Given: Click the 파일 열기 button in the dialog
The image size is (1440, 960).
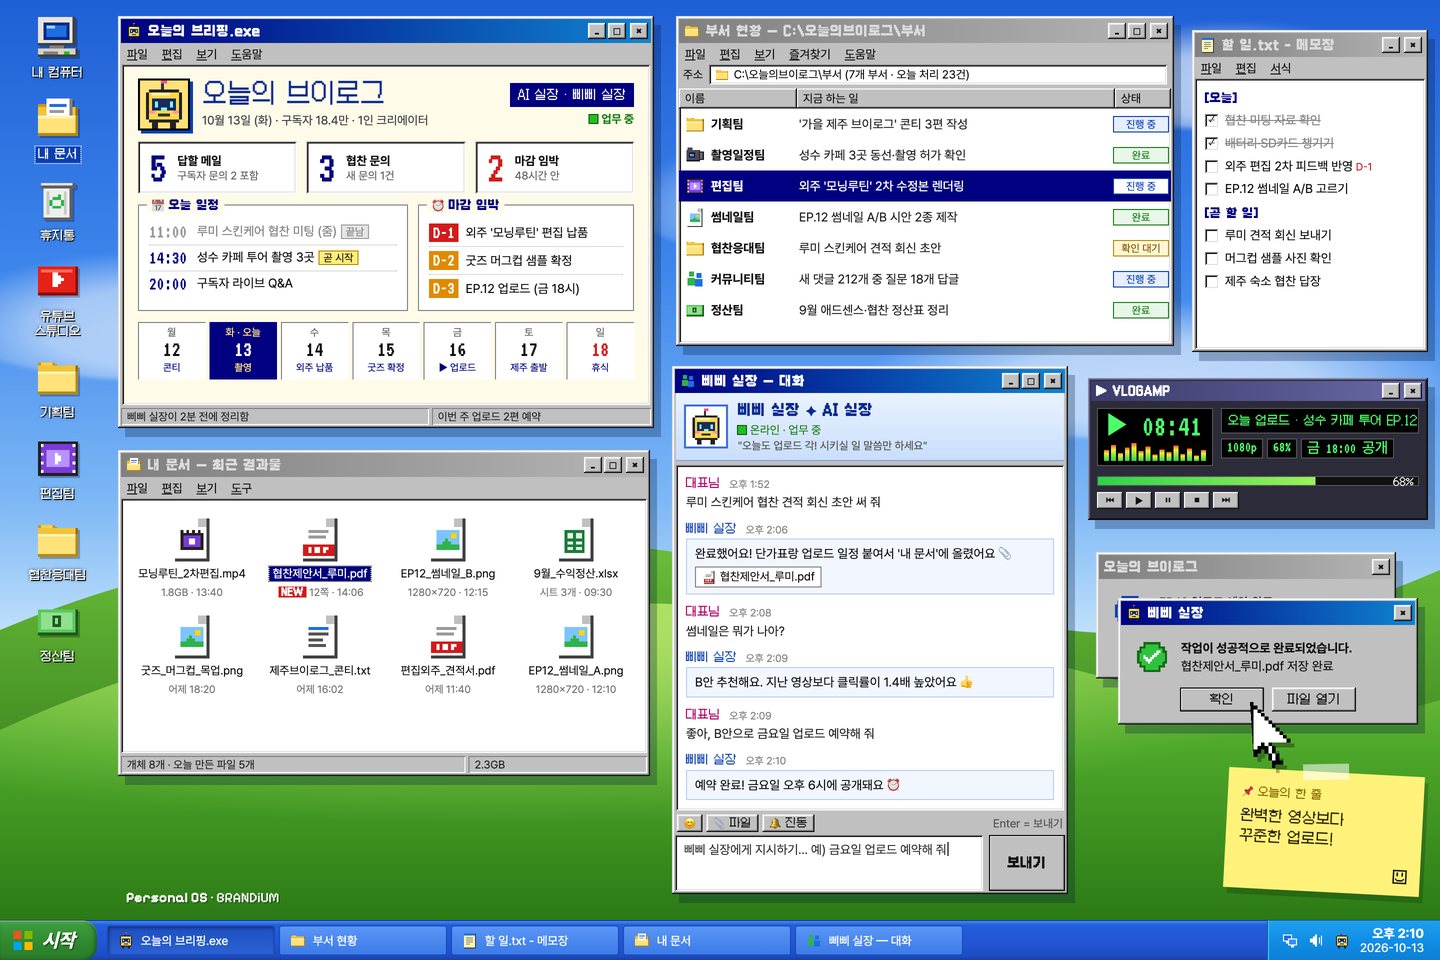Looking at the screenshot, I should click(1313, 699).
